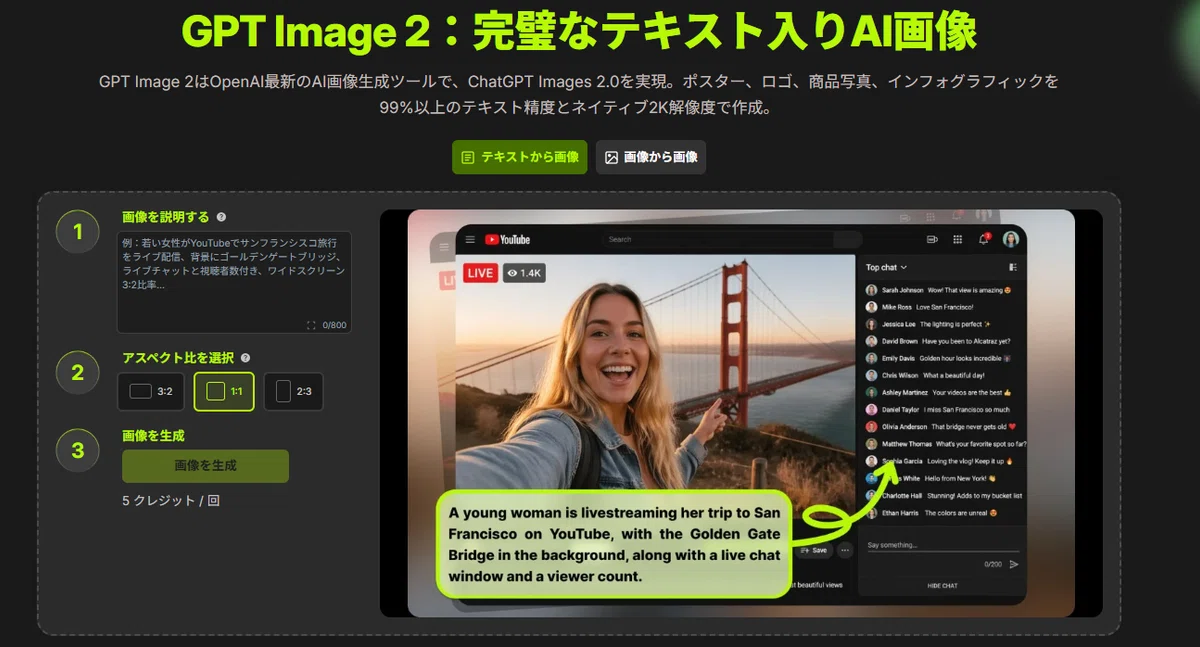
Task: Select the テキストから画像 tab
Action: tap(519, 157)
